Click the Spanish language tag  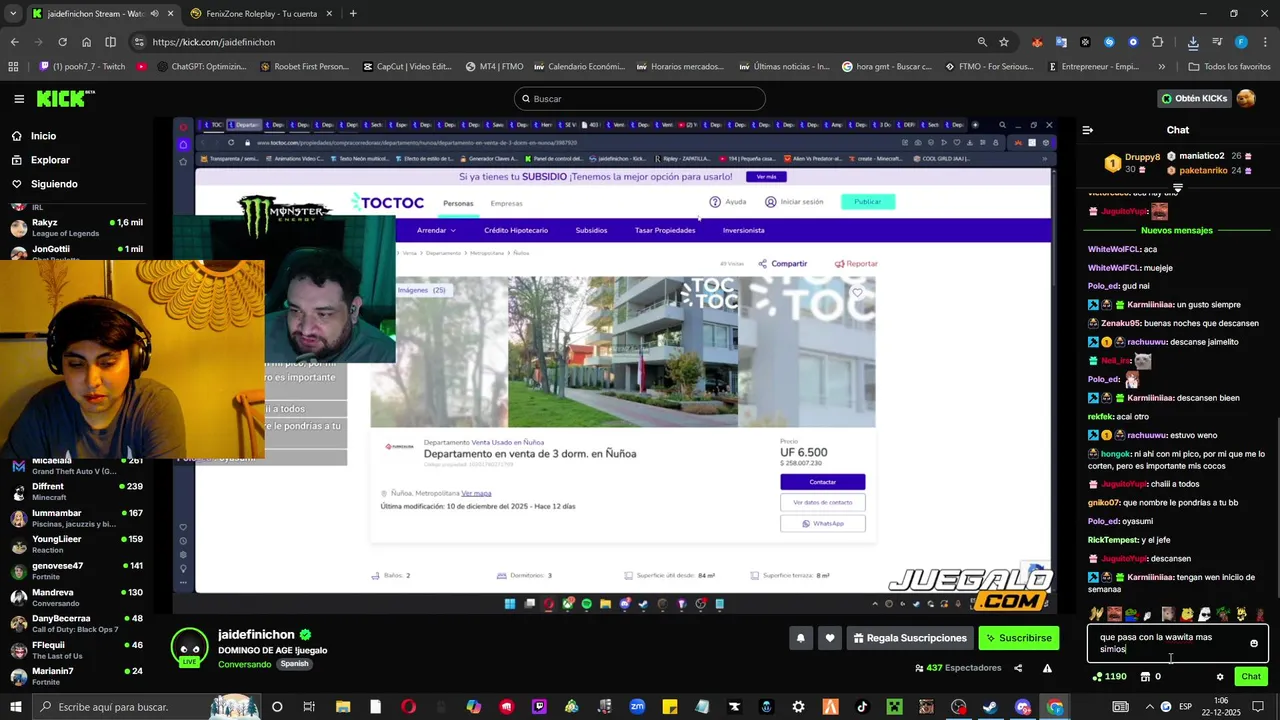294,664
